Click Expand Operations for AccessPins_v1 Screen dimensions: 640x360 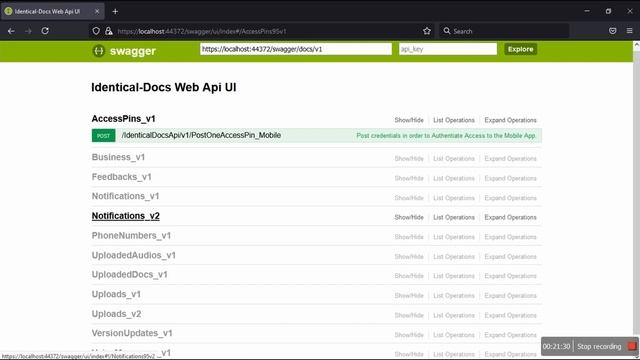510,120
